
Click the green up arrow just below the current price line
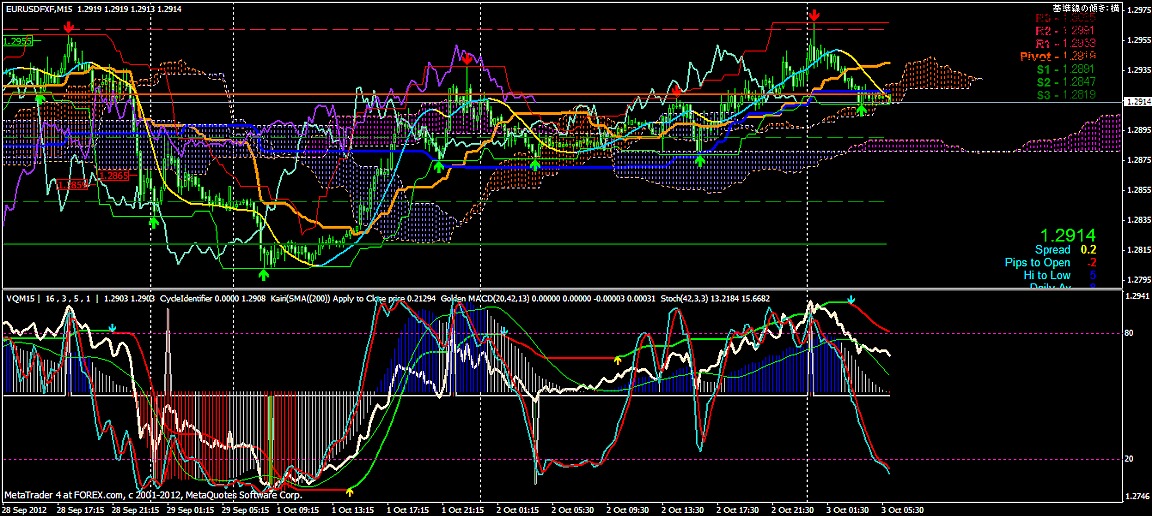pyautogui.click(x=862, y=109)
